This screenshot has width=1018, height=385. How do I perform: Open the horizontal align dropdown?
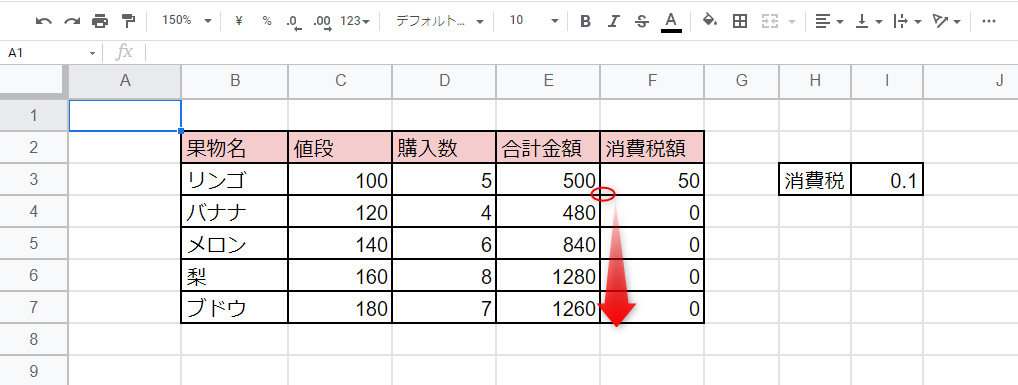click(829, 21)
